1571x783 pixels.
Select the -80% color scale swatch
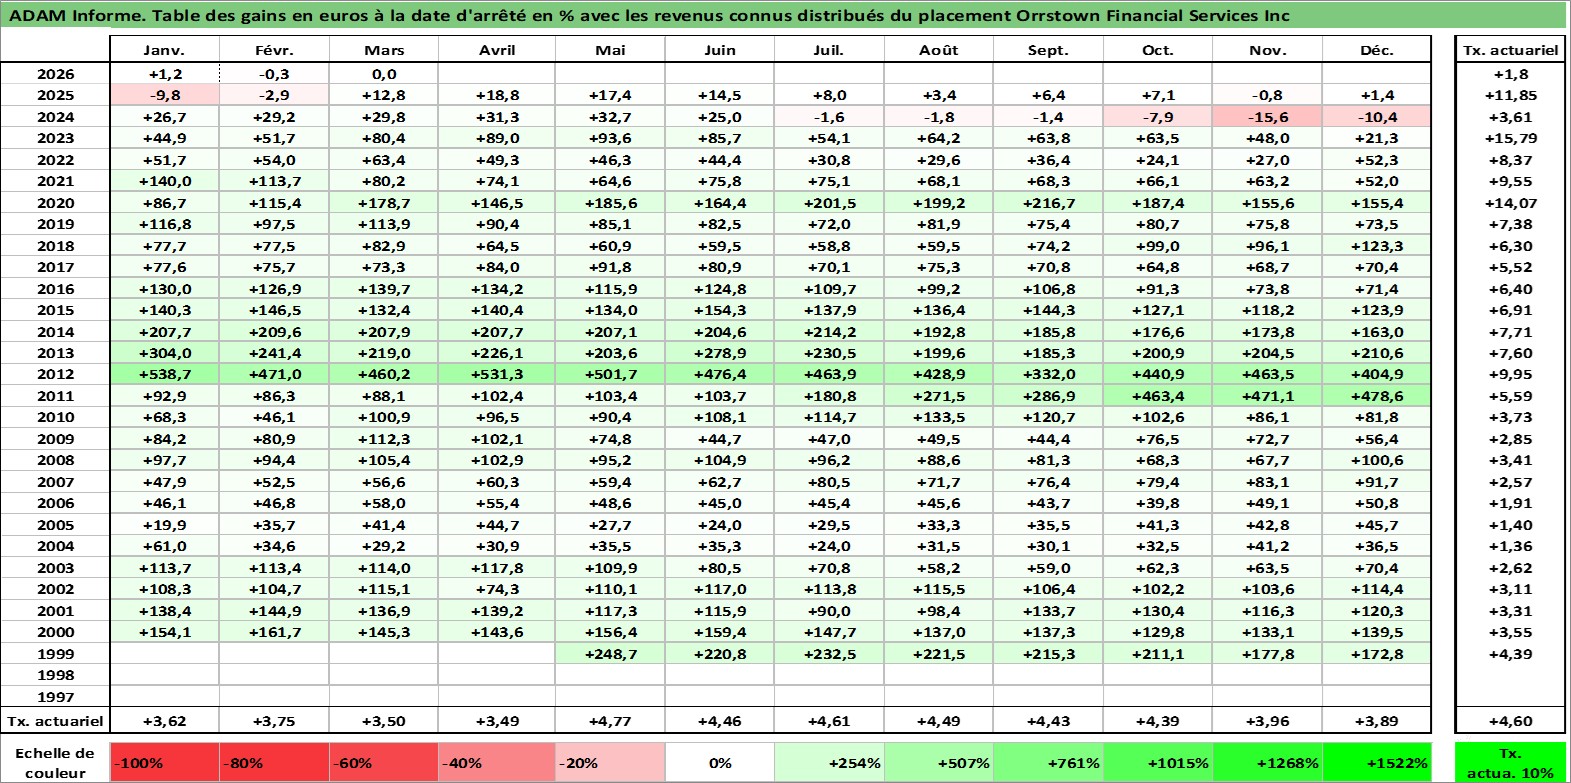274,762
